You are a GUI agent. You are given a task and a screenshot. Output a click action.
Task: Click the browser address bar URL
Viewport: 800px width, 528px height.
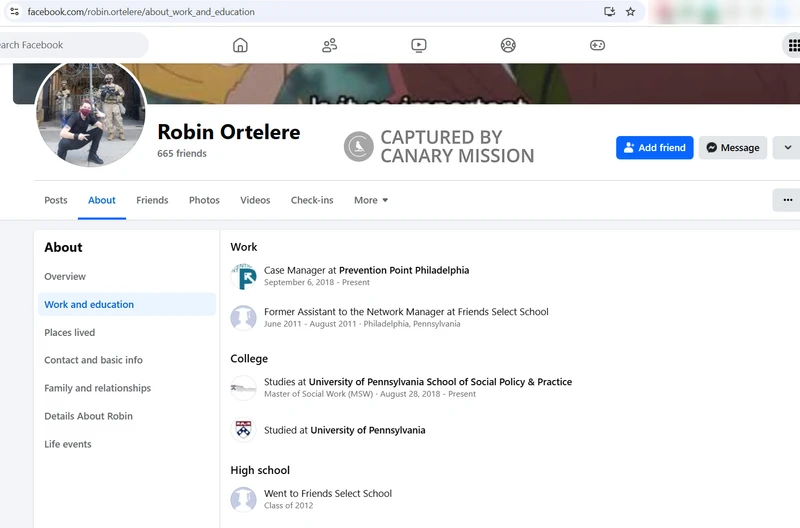pos(141,12)
